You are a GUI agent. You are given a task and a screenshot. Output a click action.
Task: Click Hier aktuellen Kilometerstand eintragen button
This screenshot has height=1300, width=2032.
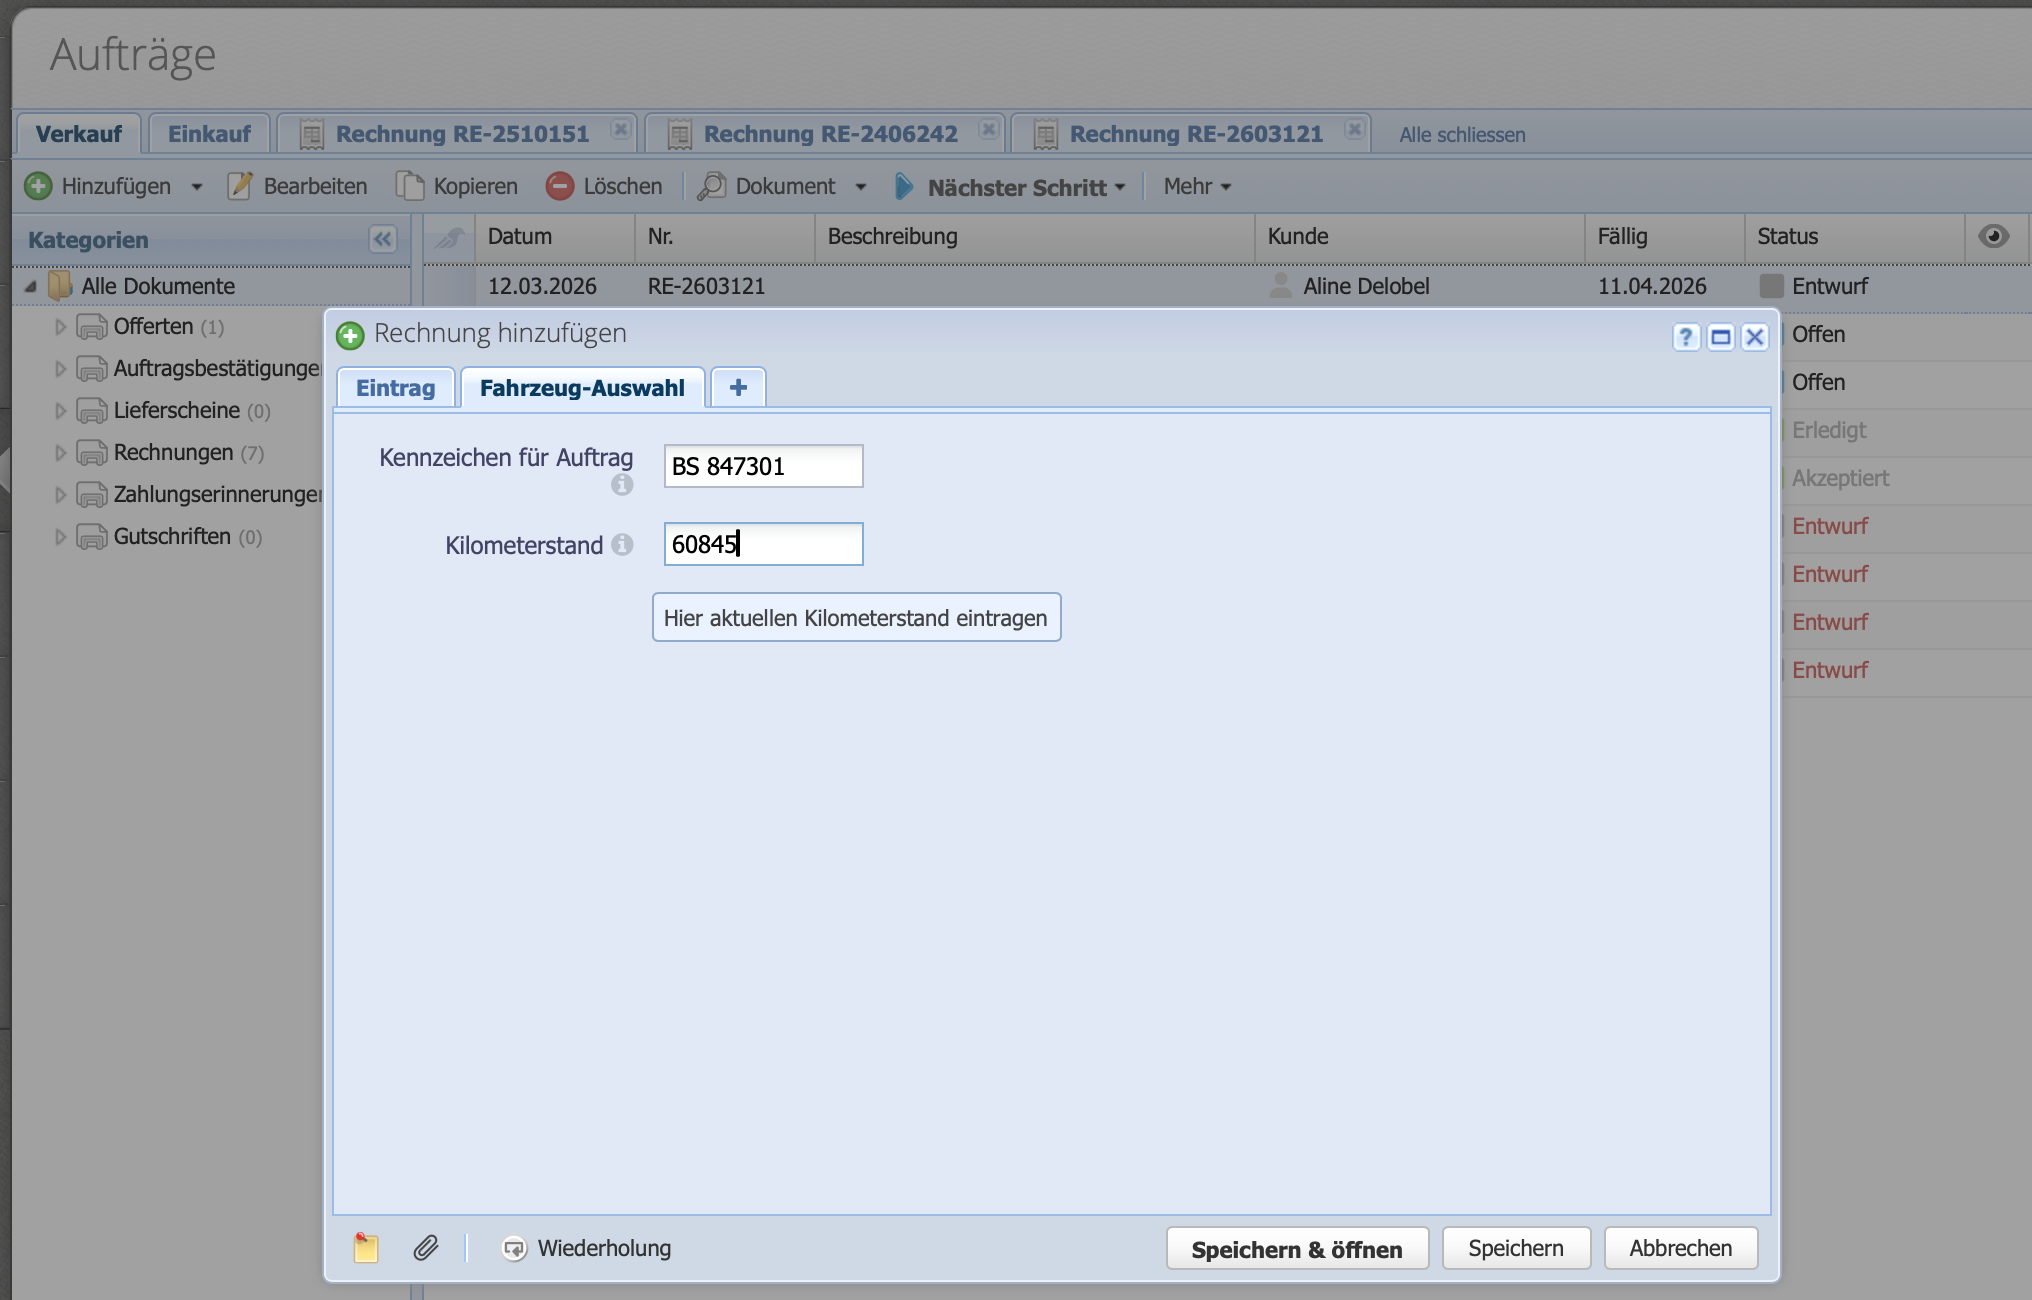(x=856, y=618)
